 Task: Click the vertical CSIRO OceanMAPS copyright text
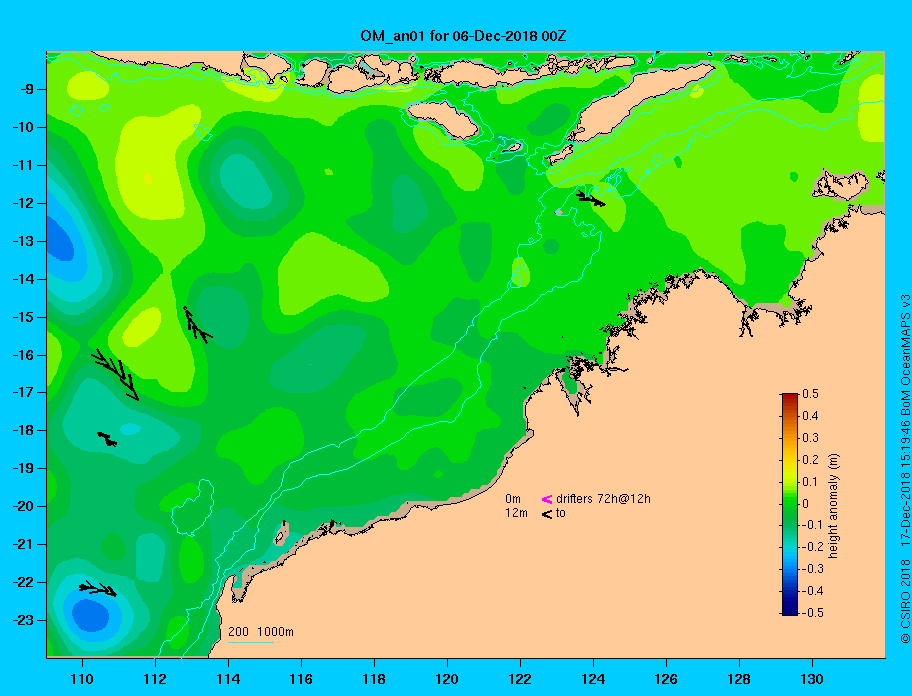point(905,469)
